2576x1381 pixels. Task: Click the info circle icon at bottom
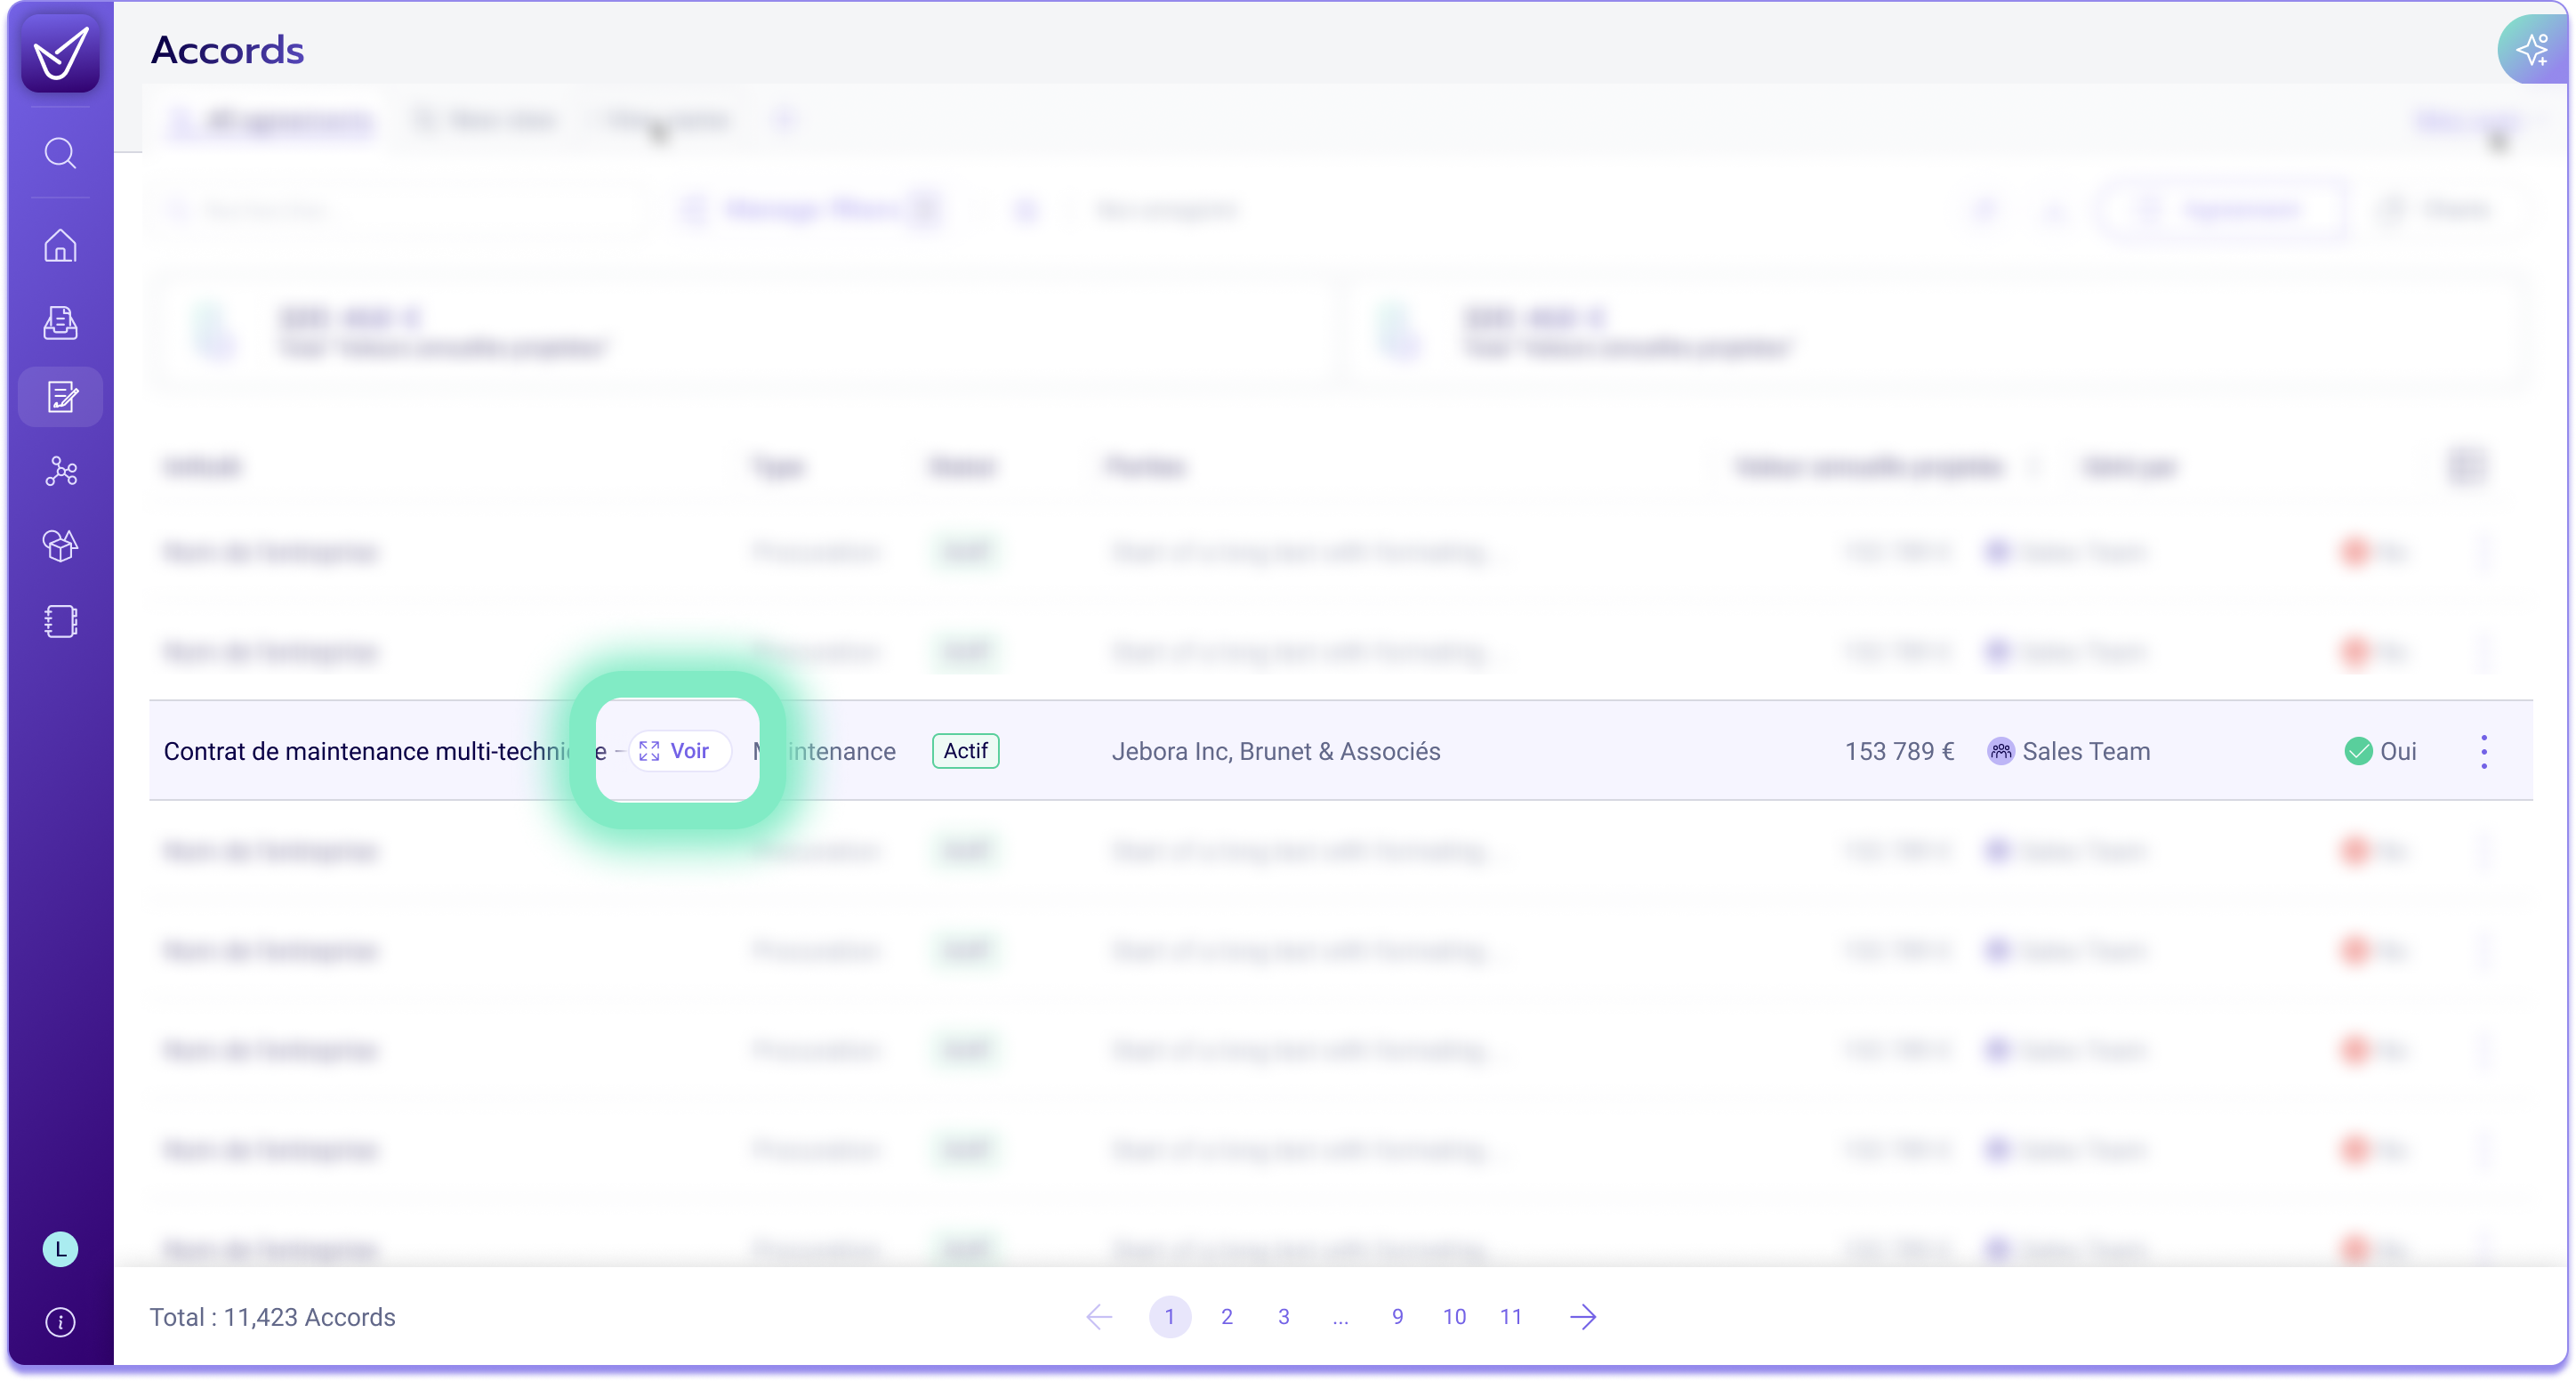[x=60, y=1322]
